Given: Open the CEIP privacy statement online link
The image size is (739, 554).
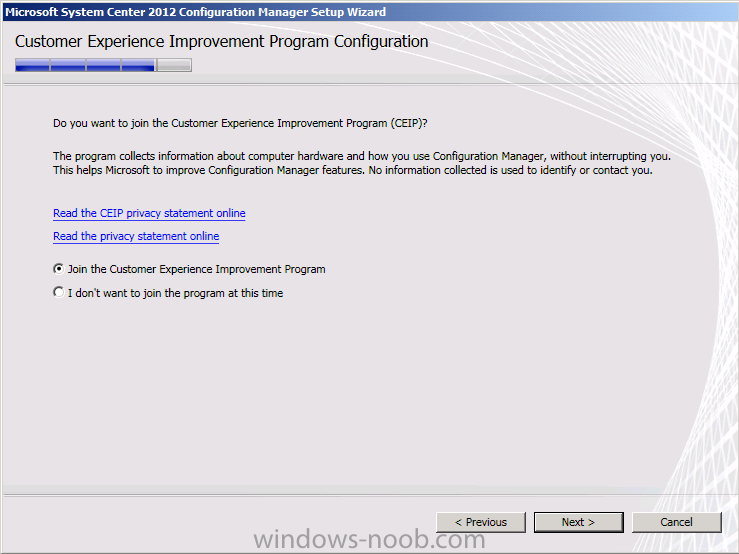Looking at the screenshot, I should (x=149, y=213).
